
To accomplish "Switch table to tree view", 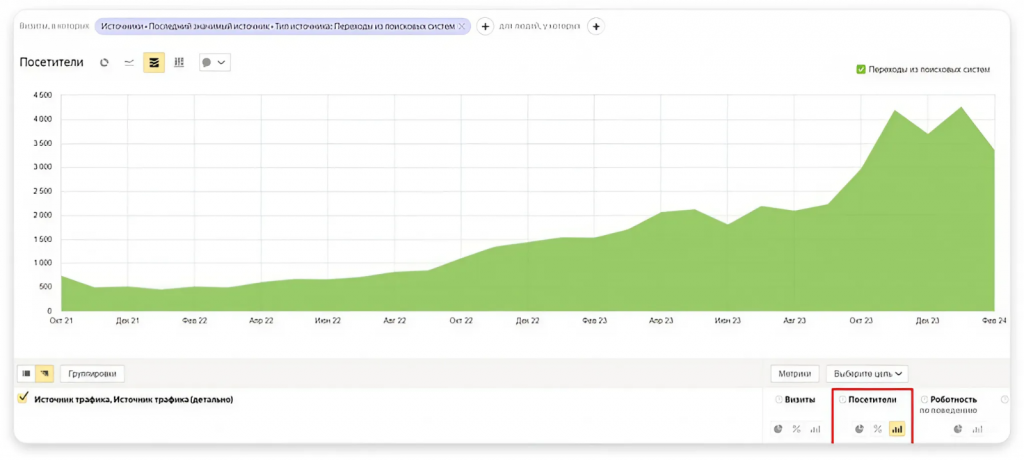I will (x=45, y=374).
